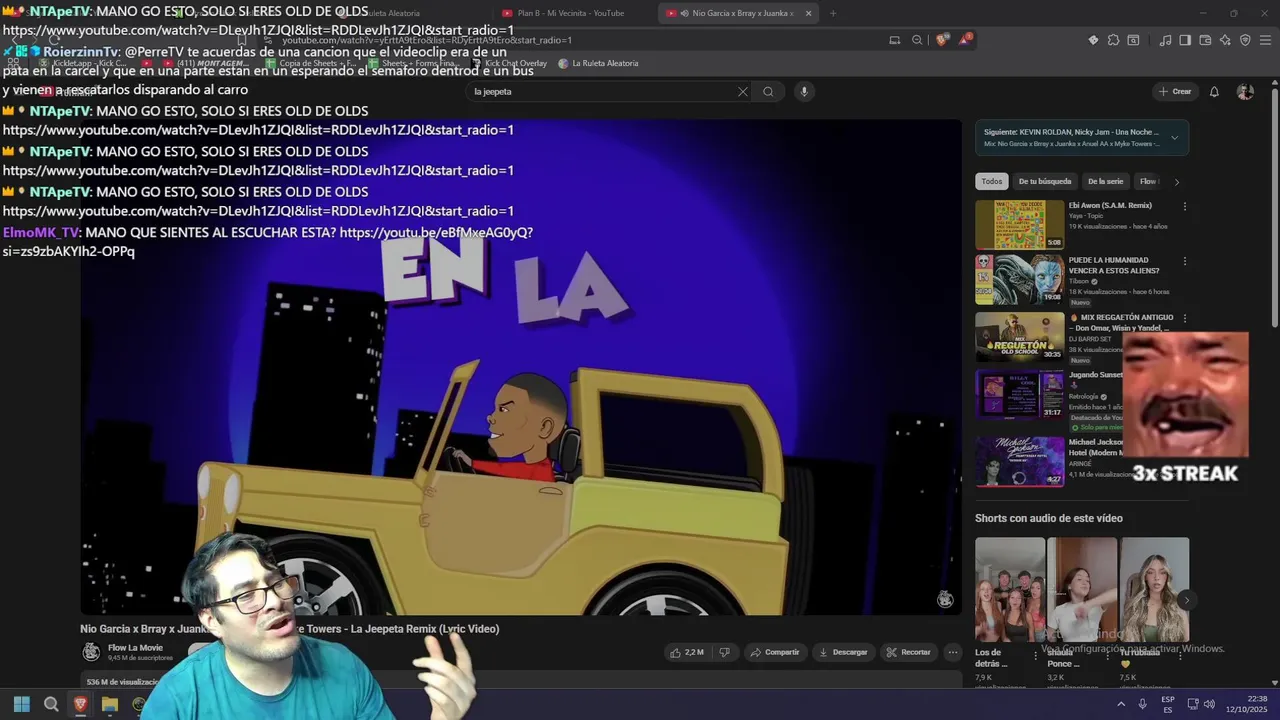
Task: Click the zoom-out magnifier in the address bar
Action: point(917,40)
